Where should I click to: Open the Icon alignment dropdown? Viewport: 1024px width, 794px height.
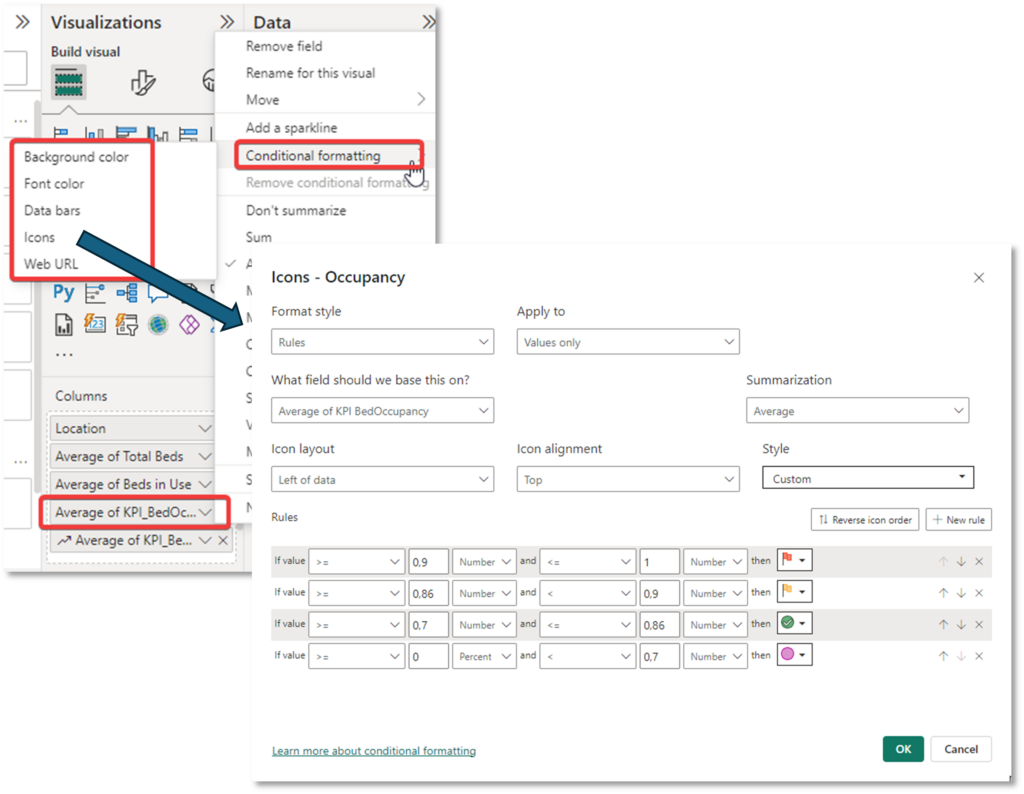click(627, 479)
